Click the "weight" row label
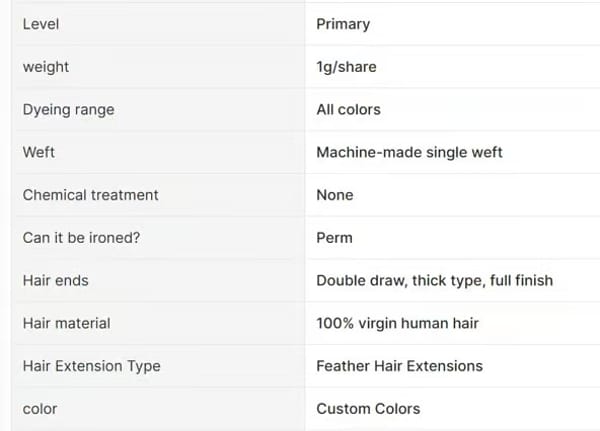The image size is (600, 431). (46, 67)
